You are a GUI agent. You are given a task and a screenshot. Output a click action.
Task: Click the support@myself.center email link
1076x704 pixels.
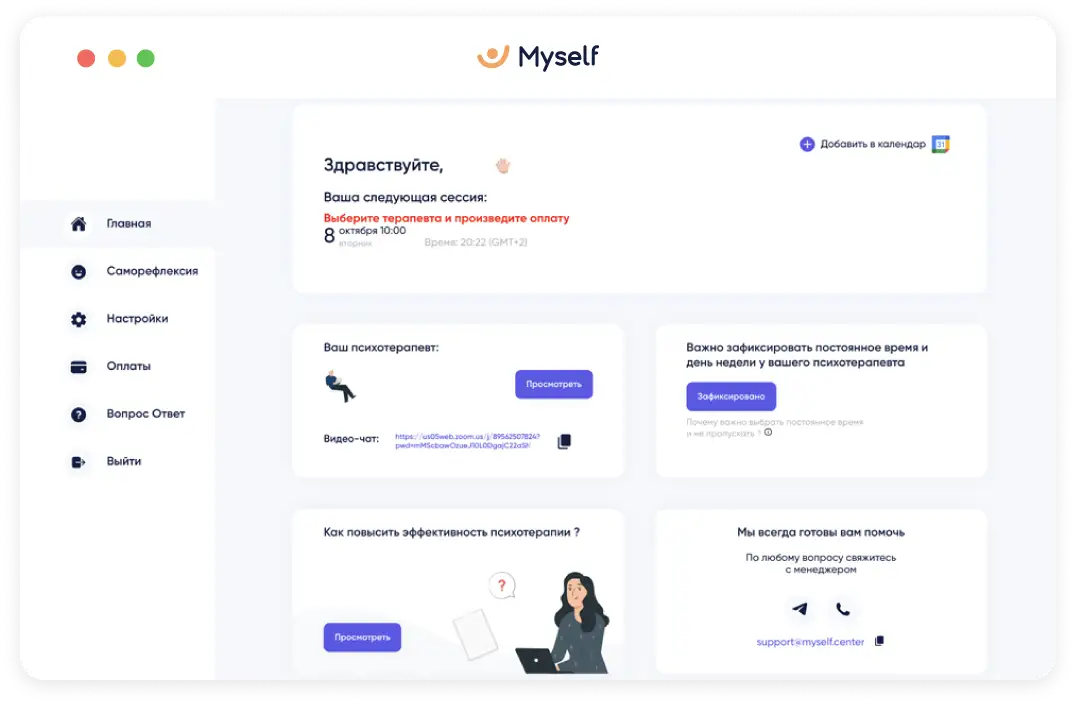[810, 642]
